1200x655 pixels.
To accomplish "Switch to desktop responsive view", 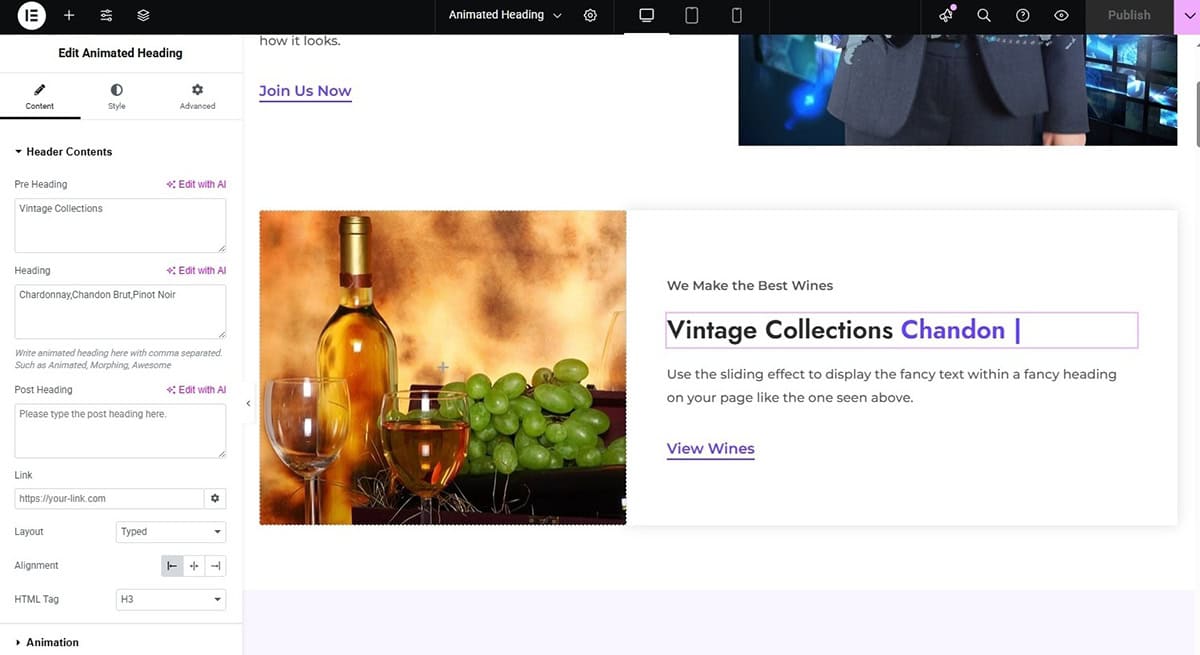I will [x=647, y=15].
